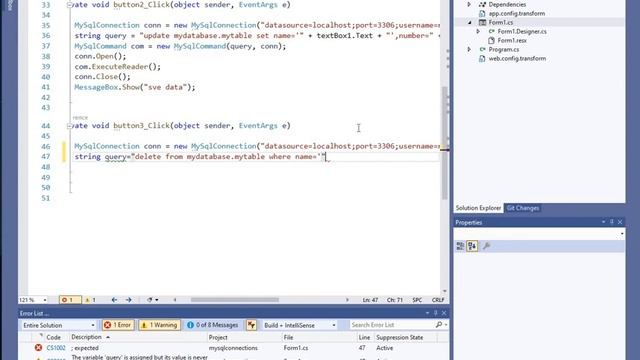This screenshot has height=360, width=640.
Task: Open the Properties object selector dropdown
Action: coord(539,234)
